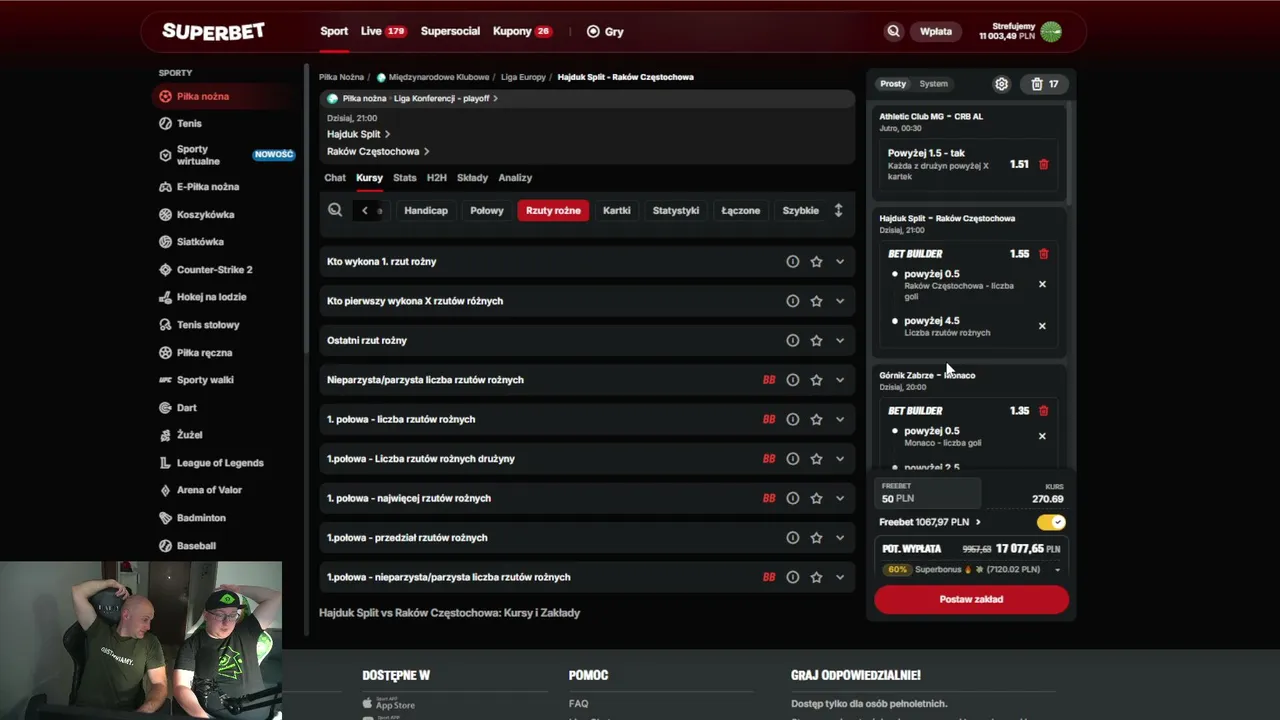
Task: Expand the Superbonus details arrow
Action: [1057, 570]
